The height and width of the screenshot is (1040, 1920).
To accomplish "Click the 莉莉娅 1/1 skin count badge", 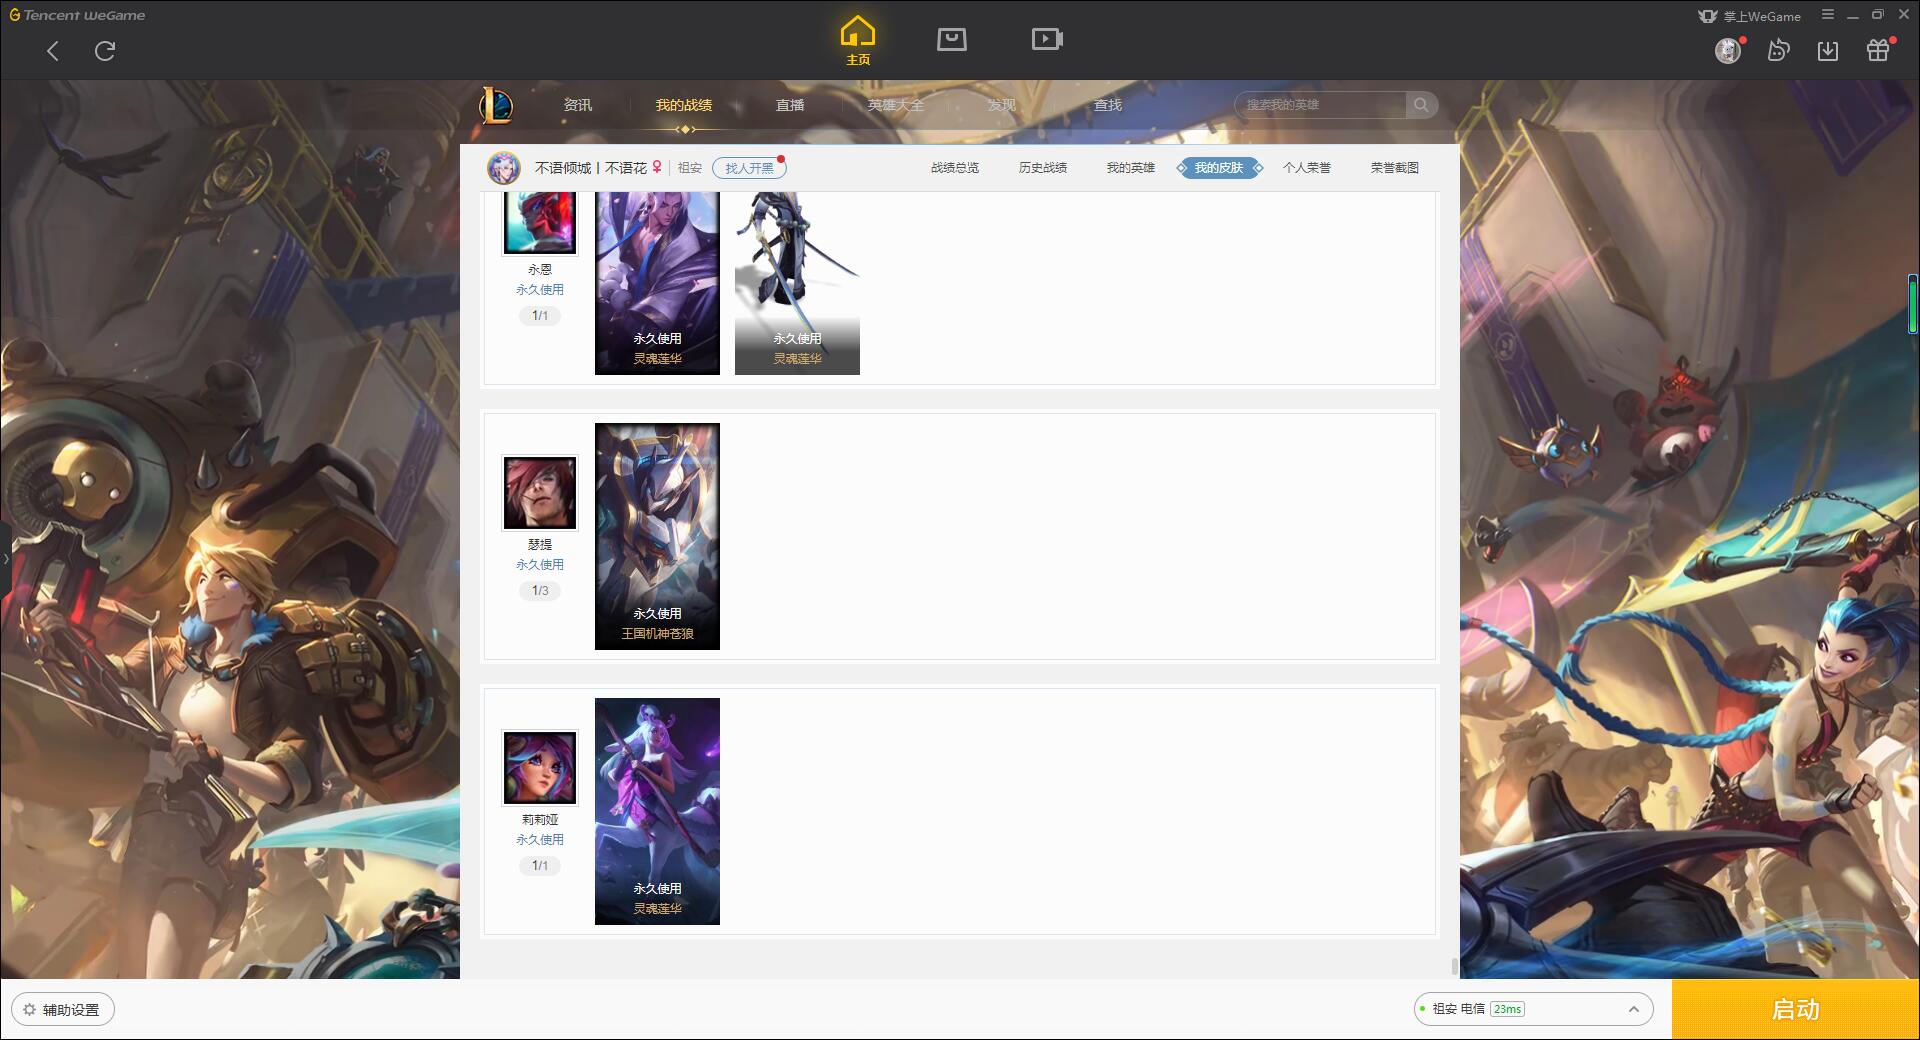I will click(540, 866).
